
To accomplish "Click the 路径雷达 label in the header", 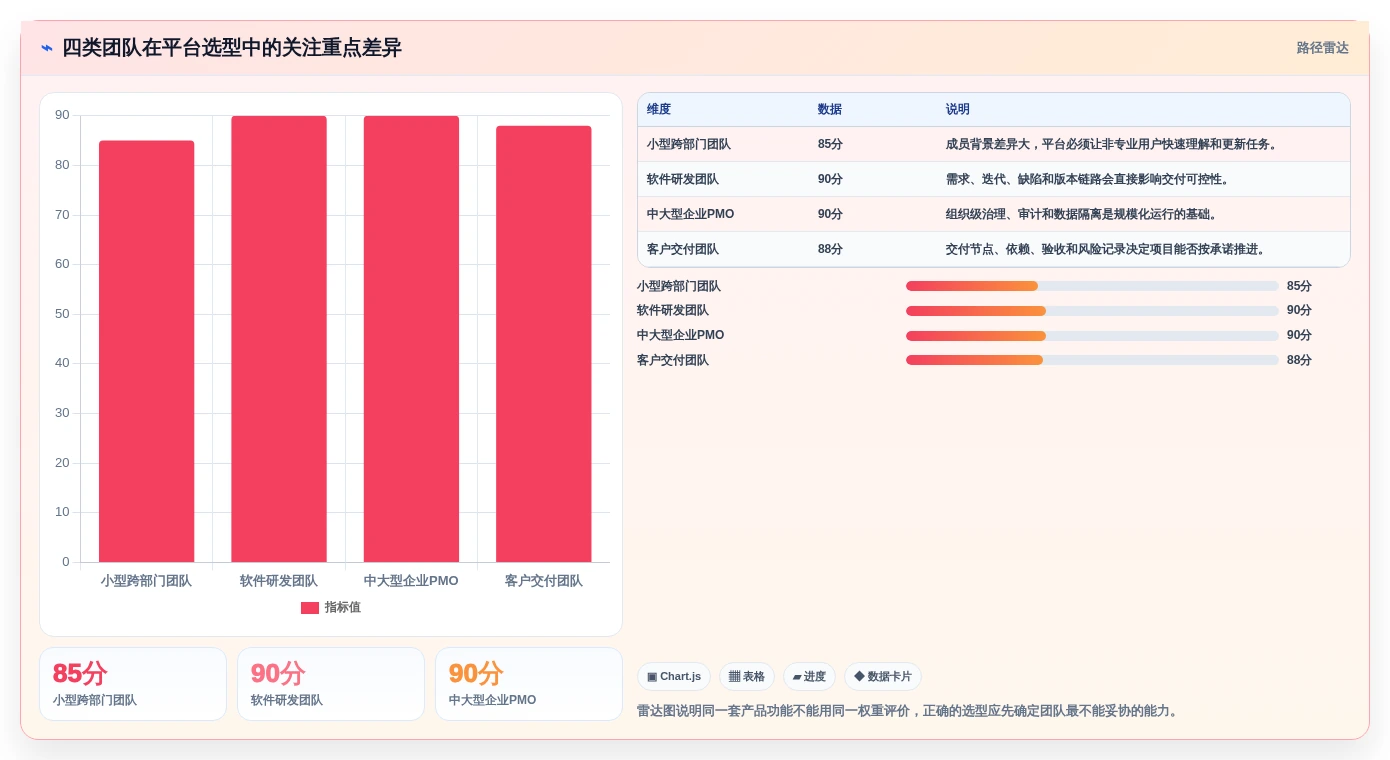I will tap(1322, 48).
